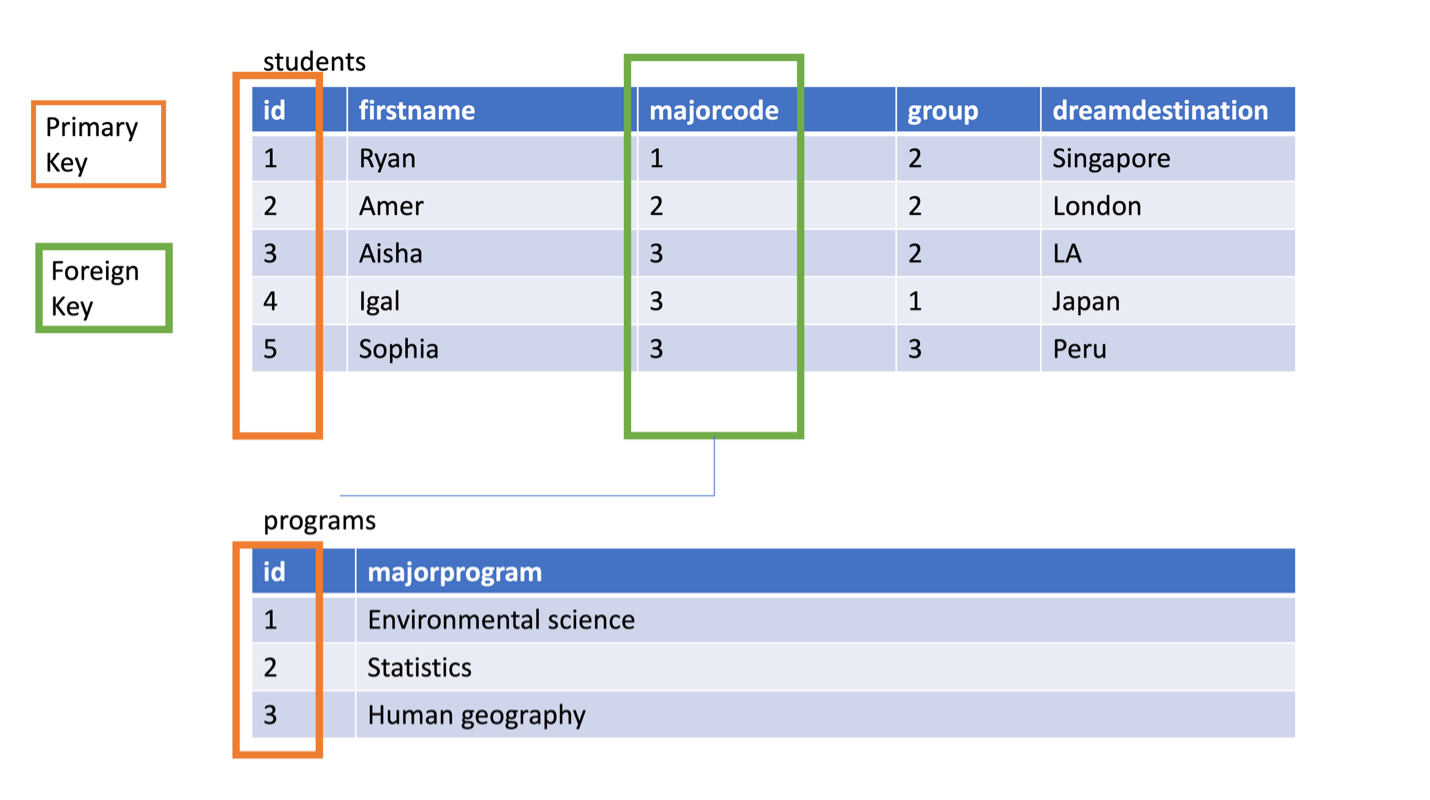Select the Statistics cell
The width and height of the screenshot is (1430, 800).
[826, 667]
